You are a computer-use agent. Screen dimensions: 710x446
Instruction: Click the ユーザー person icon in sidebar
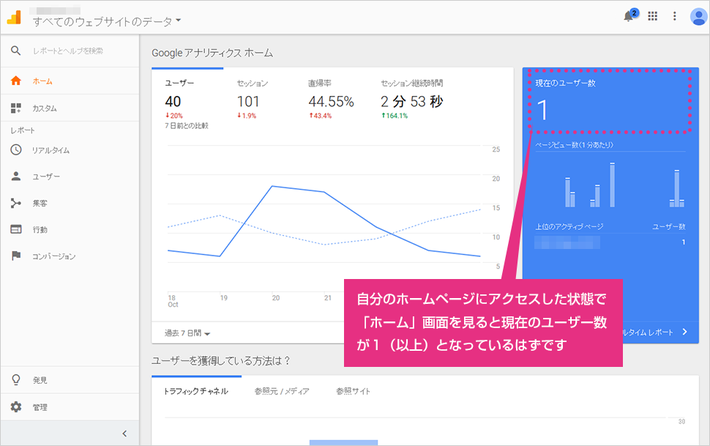point(16,176)
